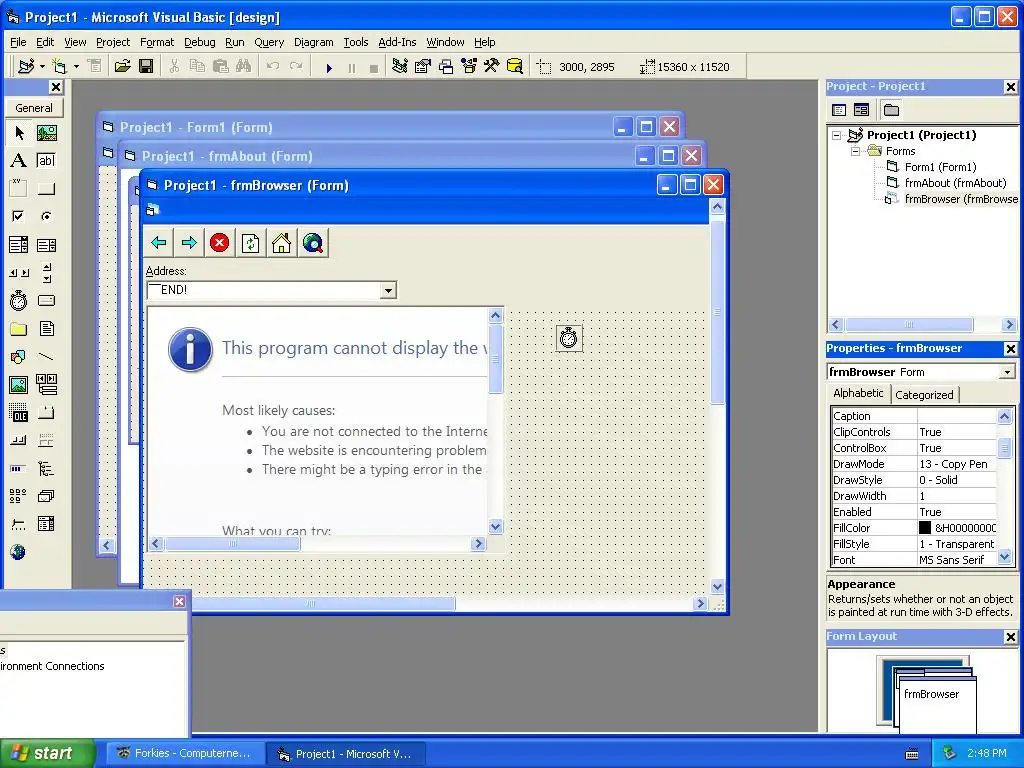Screen dimensions: 1024x768
Task: Open Project Explorer from the toolbar
Action: pos(400,67)
